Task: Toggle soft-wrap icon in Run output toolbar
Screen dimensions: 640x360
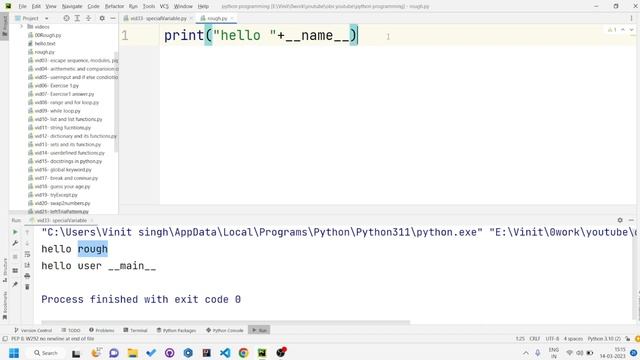Action: (x=27, y=254)
